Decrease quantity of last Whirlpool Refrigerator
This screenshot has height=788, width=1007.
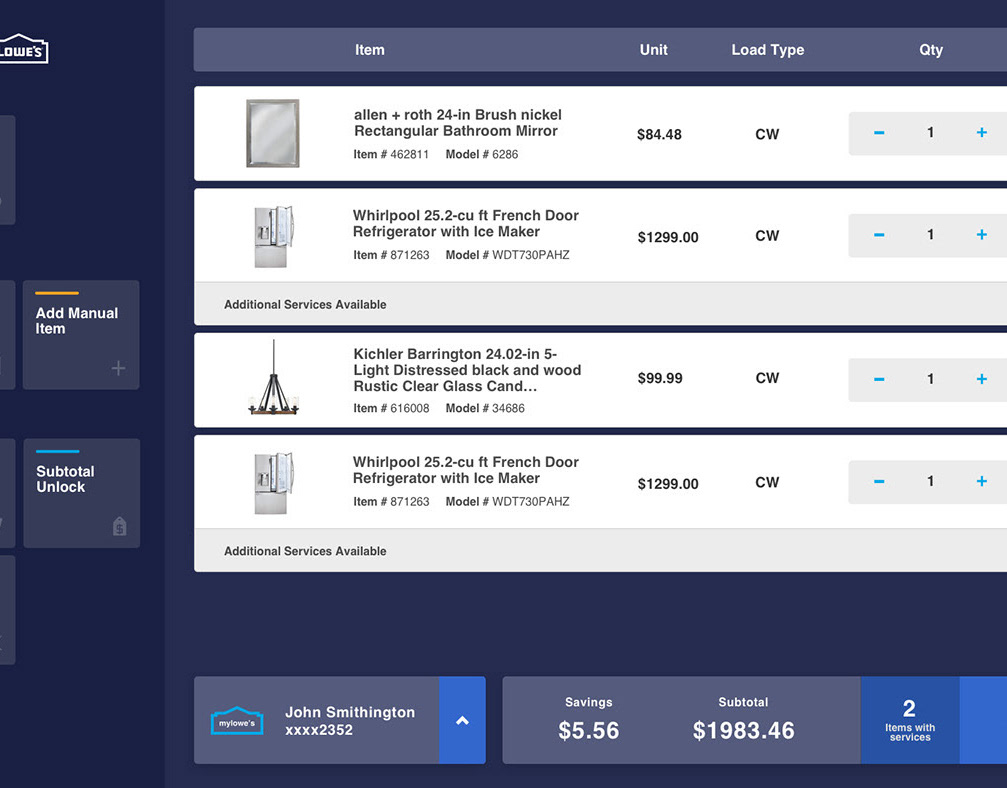[879, 482]
